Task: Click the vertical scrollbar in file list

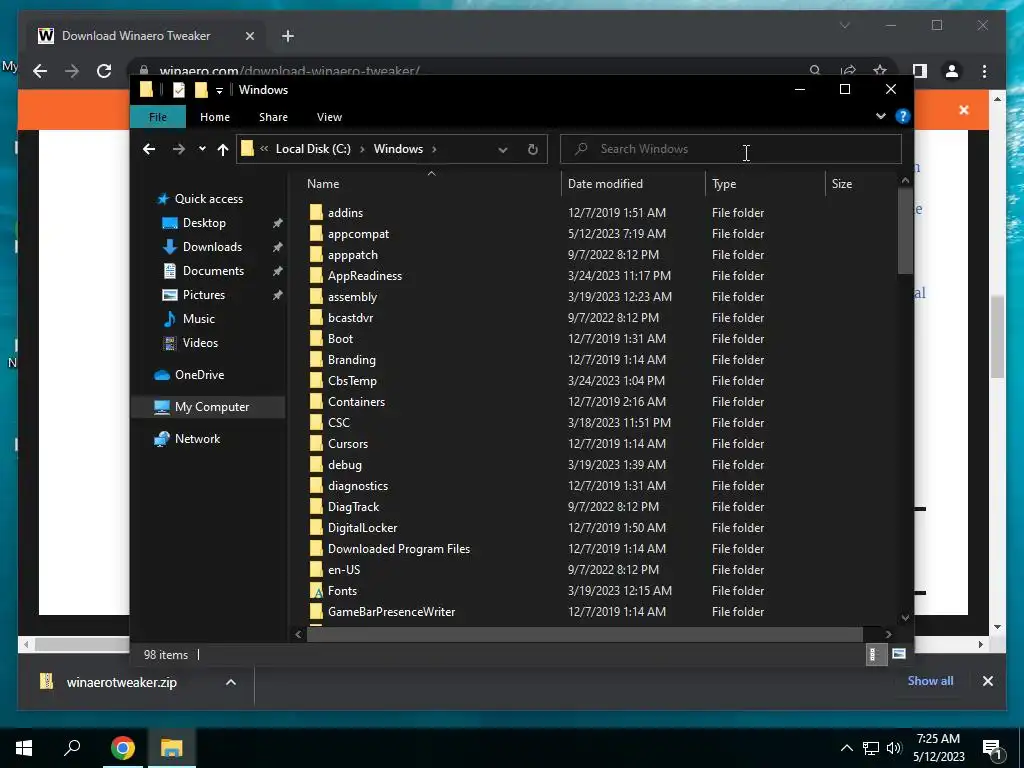Action: coord(905,232)
